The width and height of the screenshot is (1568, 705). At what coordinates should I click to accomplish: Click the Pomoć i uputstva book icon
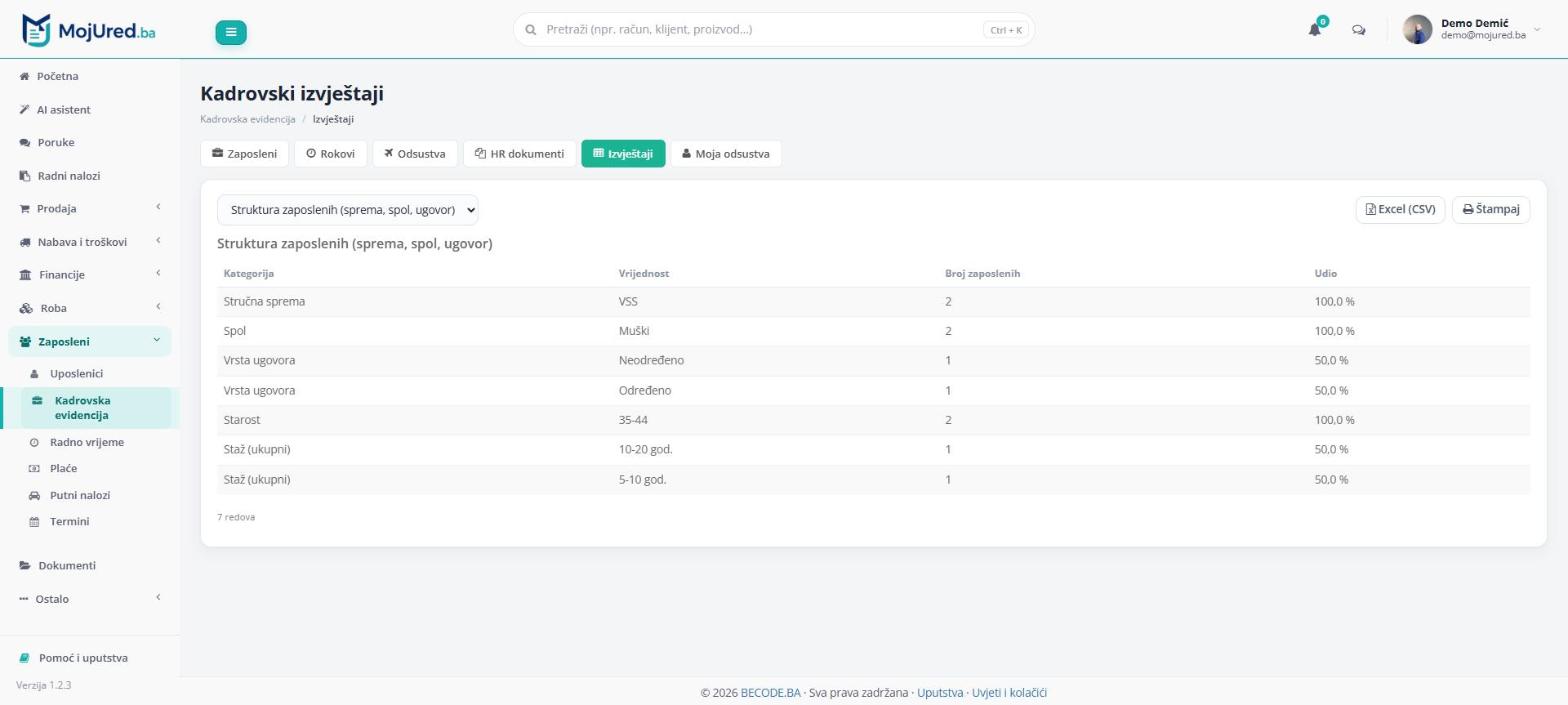[x=25, y=658]
